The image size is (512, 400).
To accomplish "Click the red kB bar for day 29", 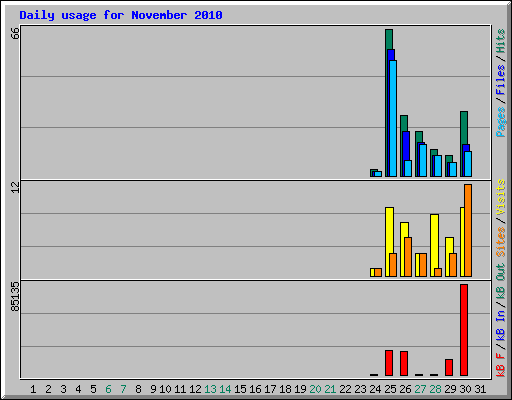I will 449,367.
